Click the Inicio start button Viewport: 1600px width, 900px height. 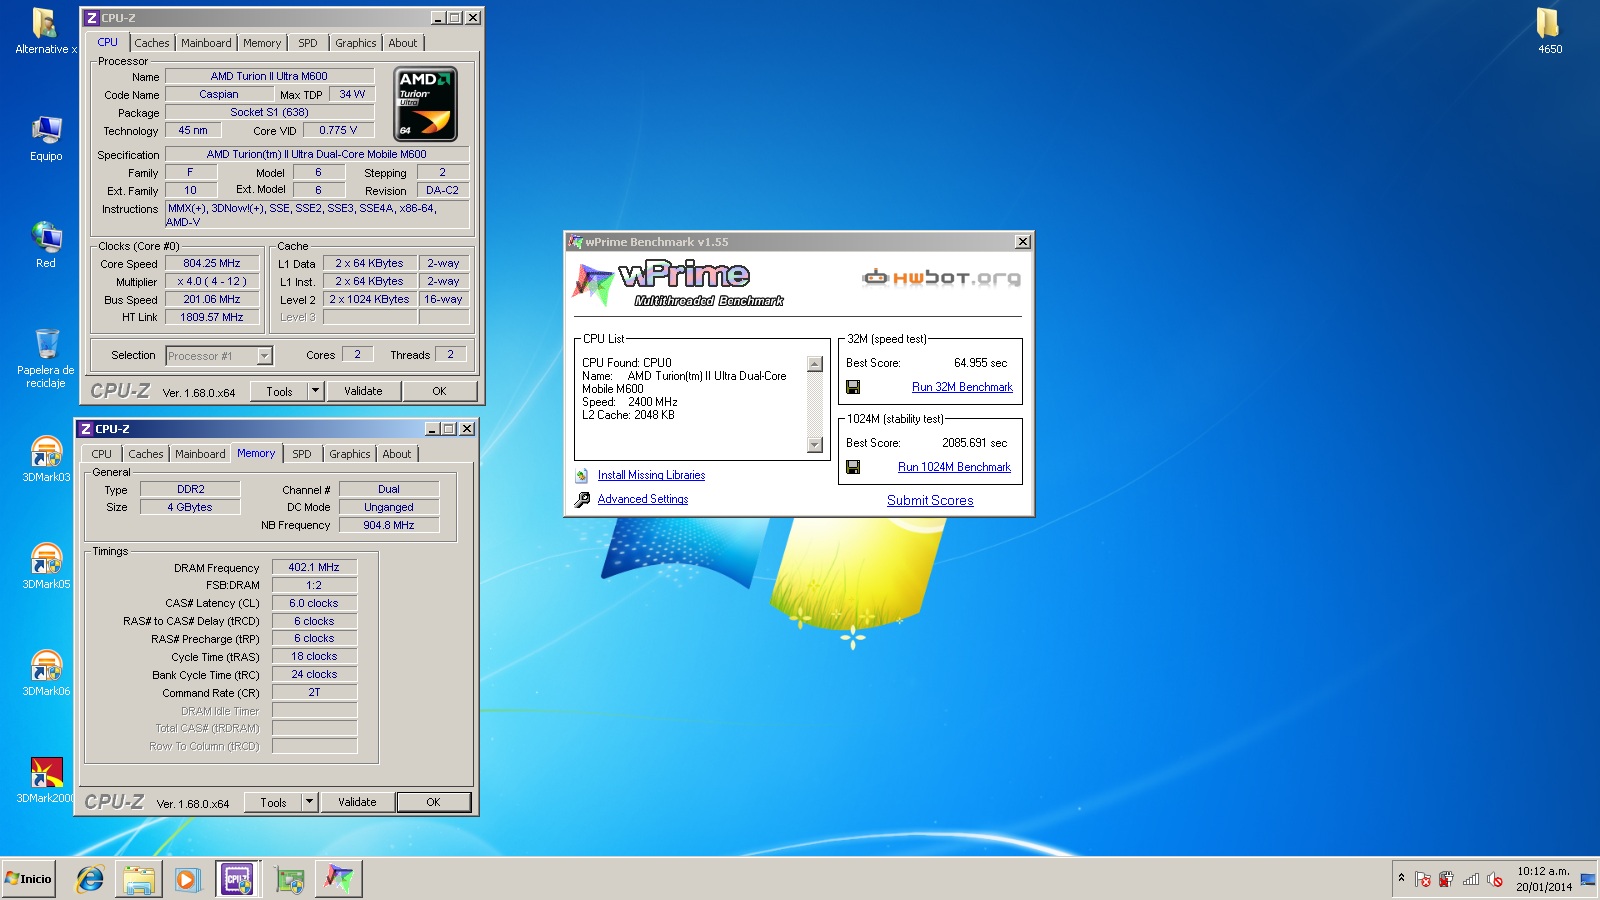(x=29, y=879)
